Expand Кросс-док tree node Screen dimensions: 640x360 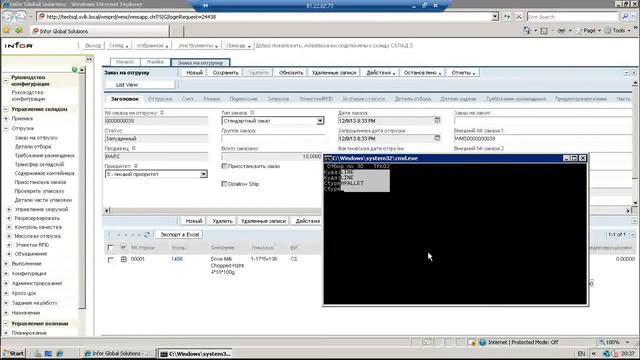point(6,293)
